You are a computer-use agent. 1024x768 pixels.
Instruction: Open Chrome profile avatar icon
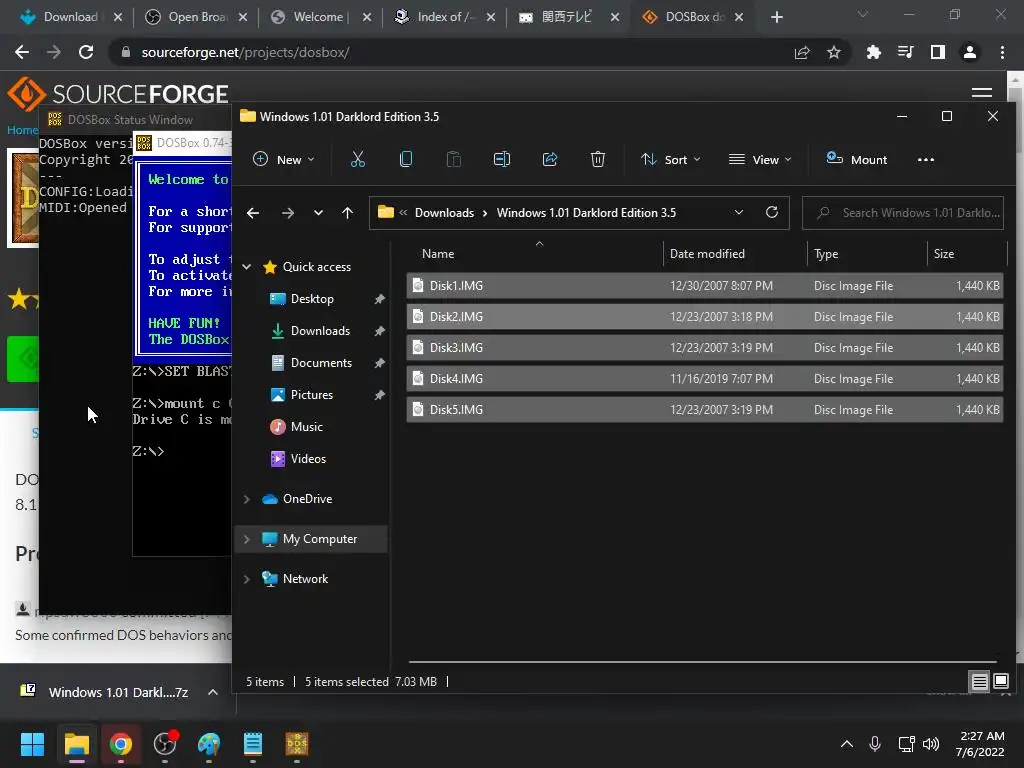pyautogui.click(x=970, y=52)
